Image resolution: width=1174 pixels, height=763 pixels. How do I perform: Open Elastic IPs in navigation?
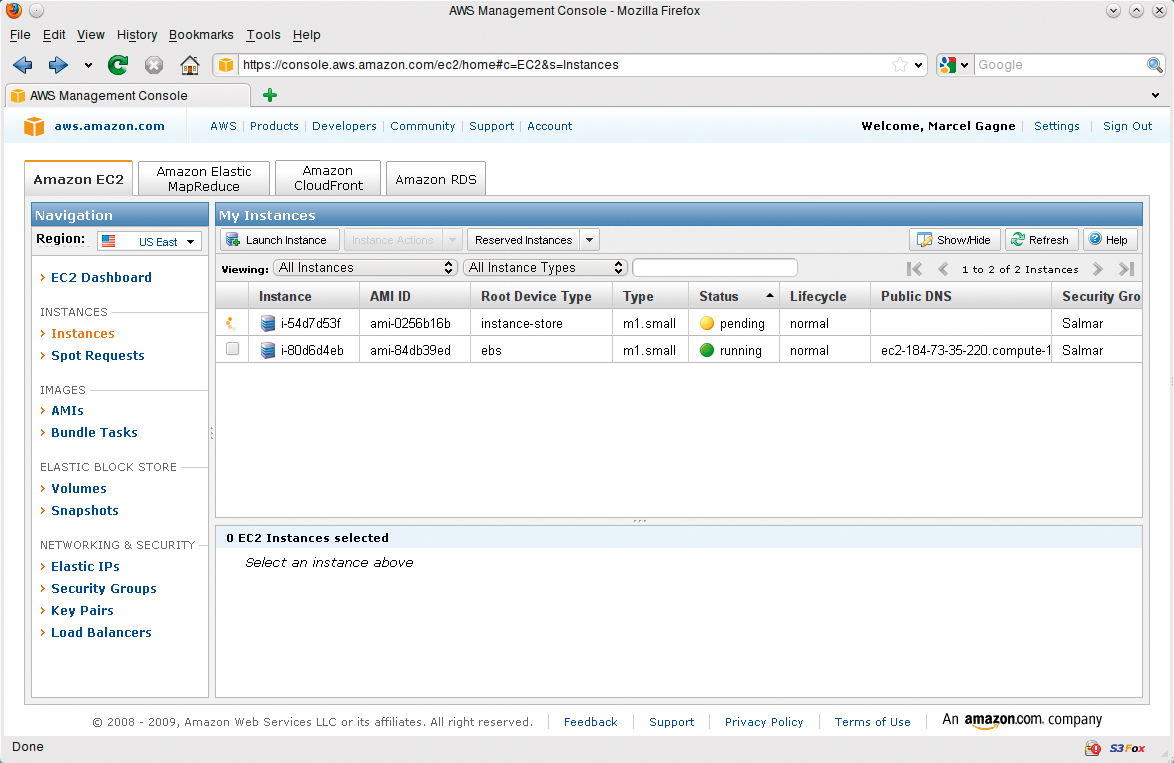[x=85, y=566]
